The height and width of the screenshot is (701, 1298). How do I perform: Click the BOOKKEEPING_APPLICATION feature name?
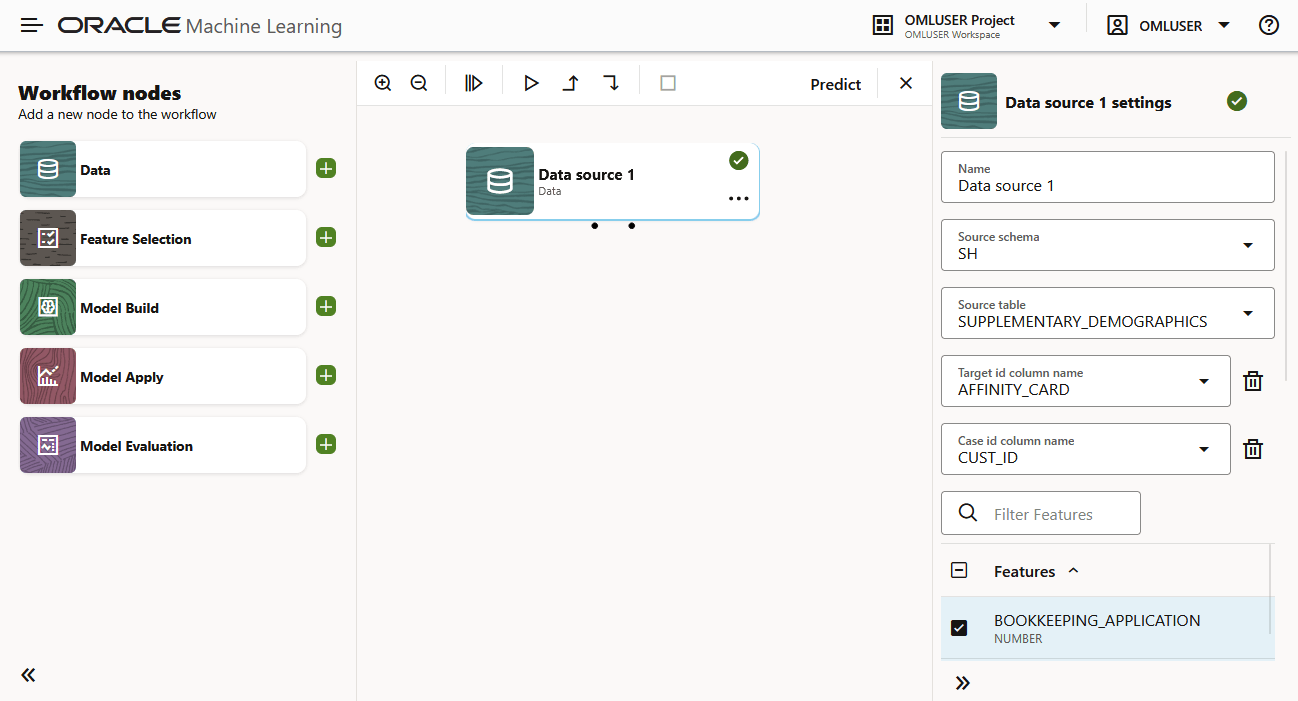coord(1097,620)
